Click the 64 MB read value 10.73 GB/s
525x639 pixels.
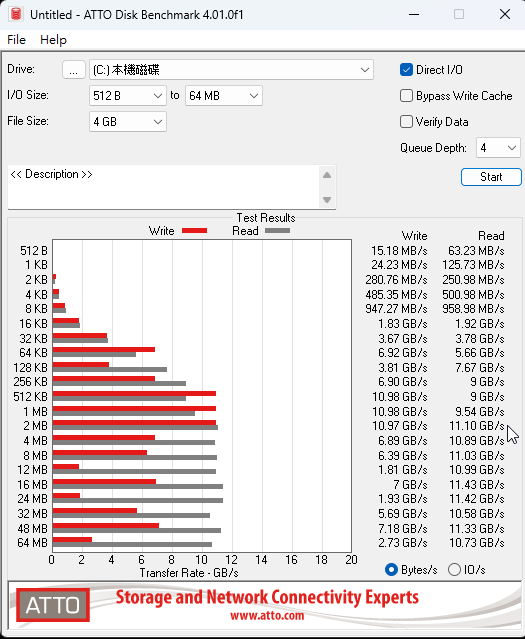(x=477, y=543)
